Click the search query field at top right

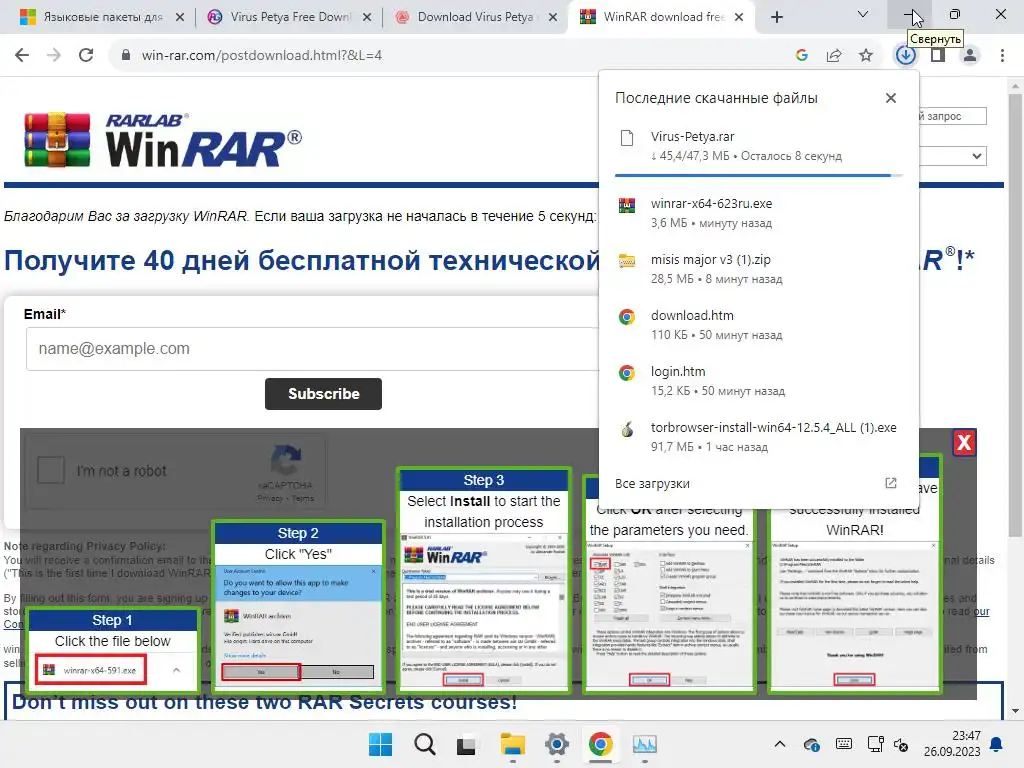point(953,116)
